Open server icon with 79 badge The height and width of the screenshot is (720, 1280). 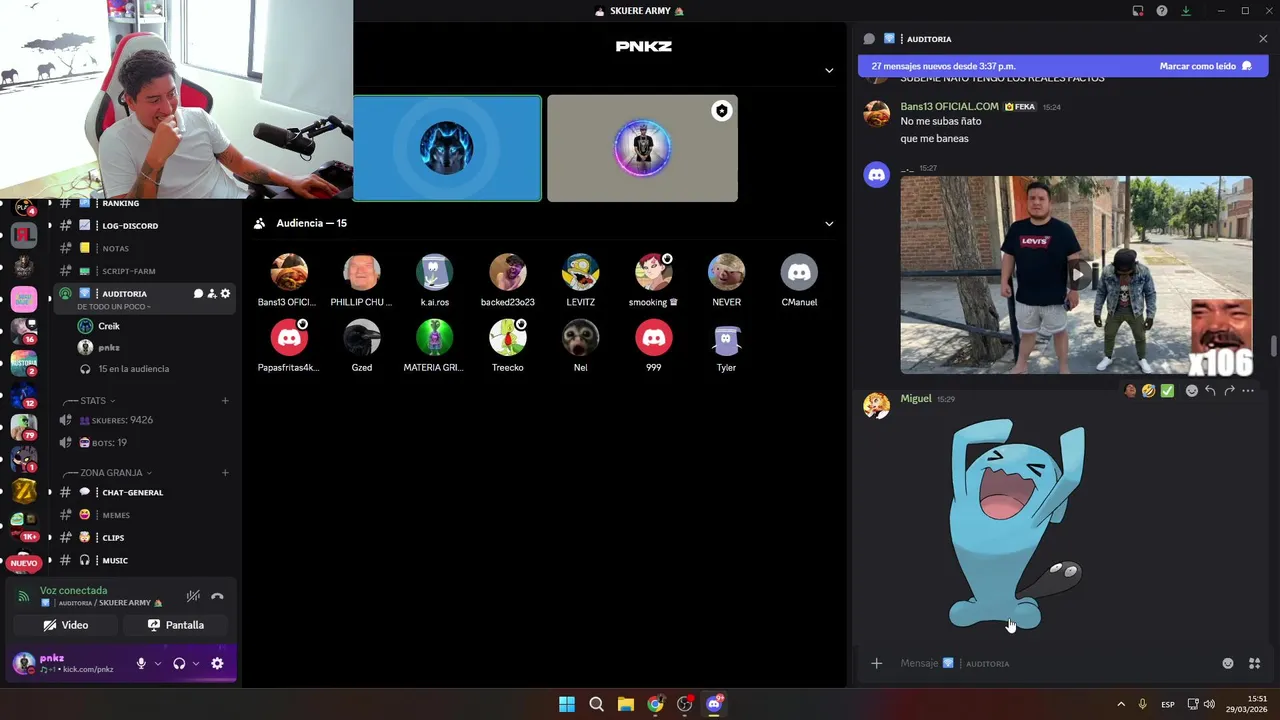tap(24, 427)
